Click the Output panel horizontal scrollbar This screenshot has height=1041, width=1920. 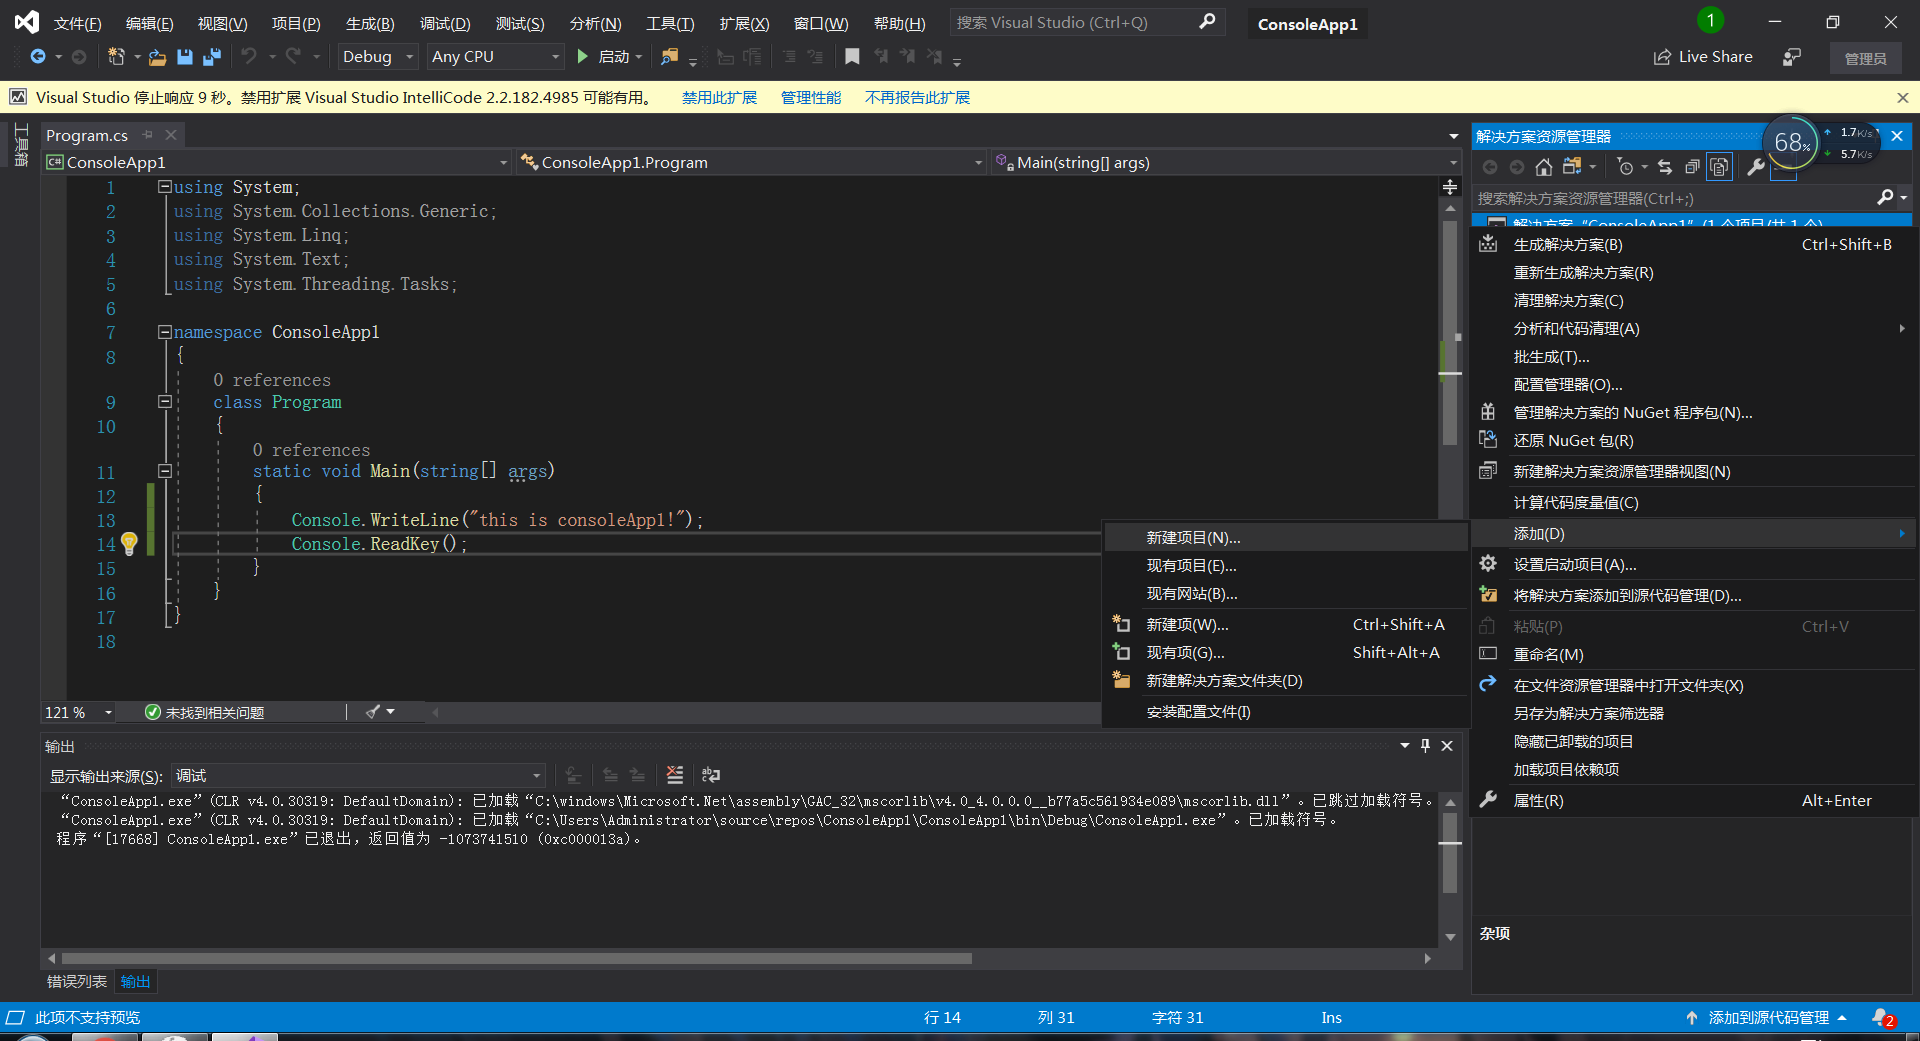(517, 958)
